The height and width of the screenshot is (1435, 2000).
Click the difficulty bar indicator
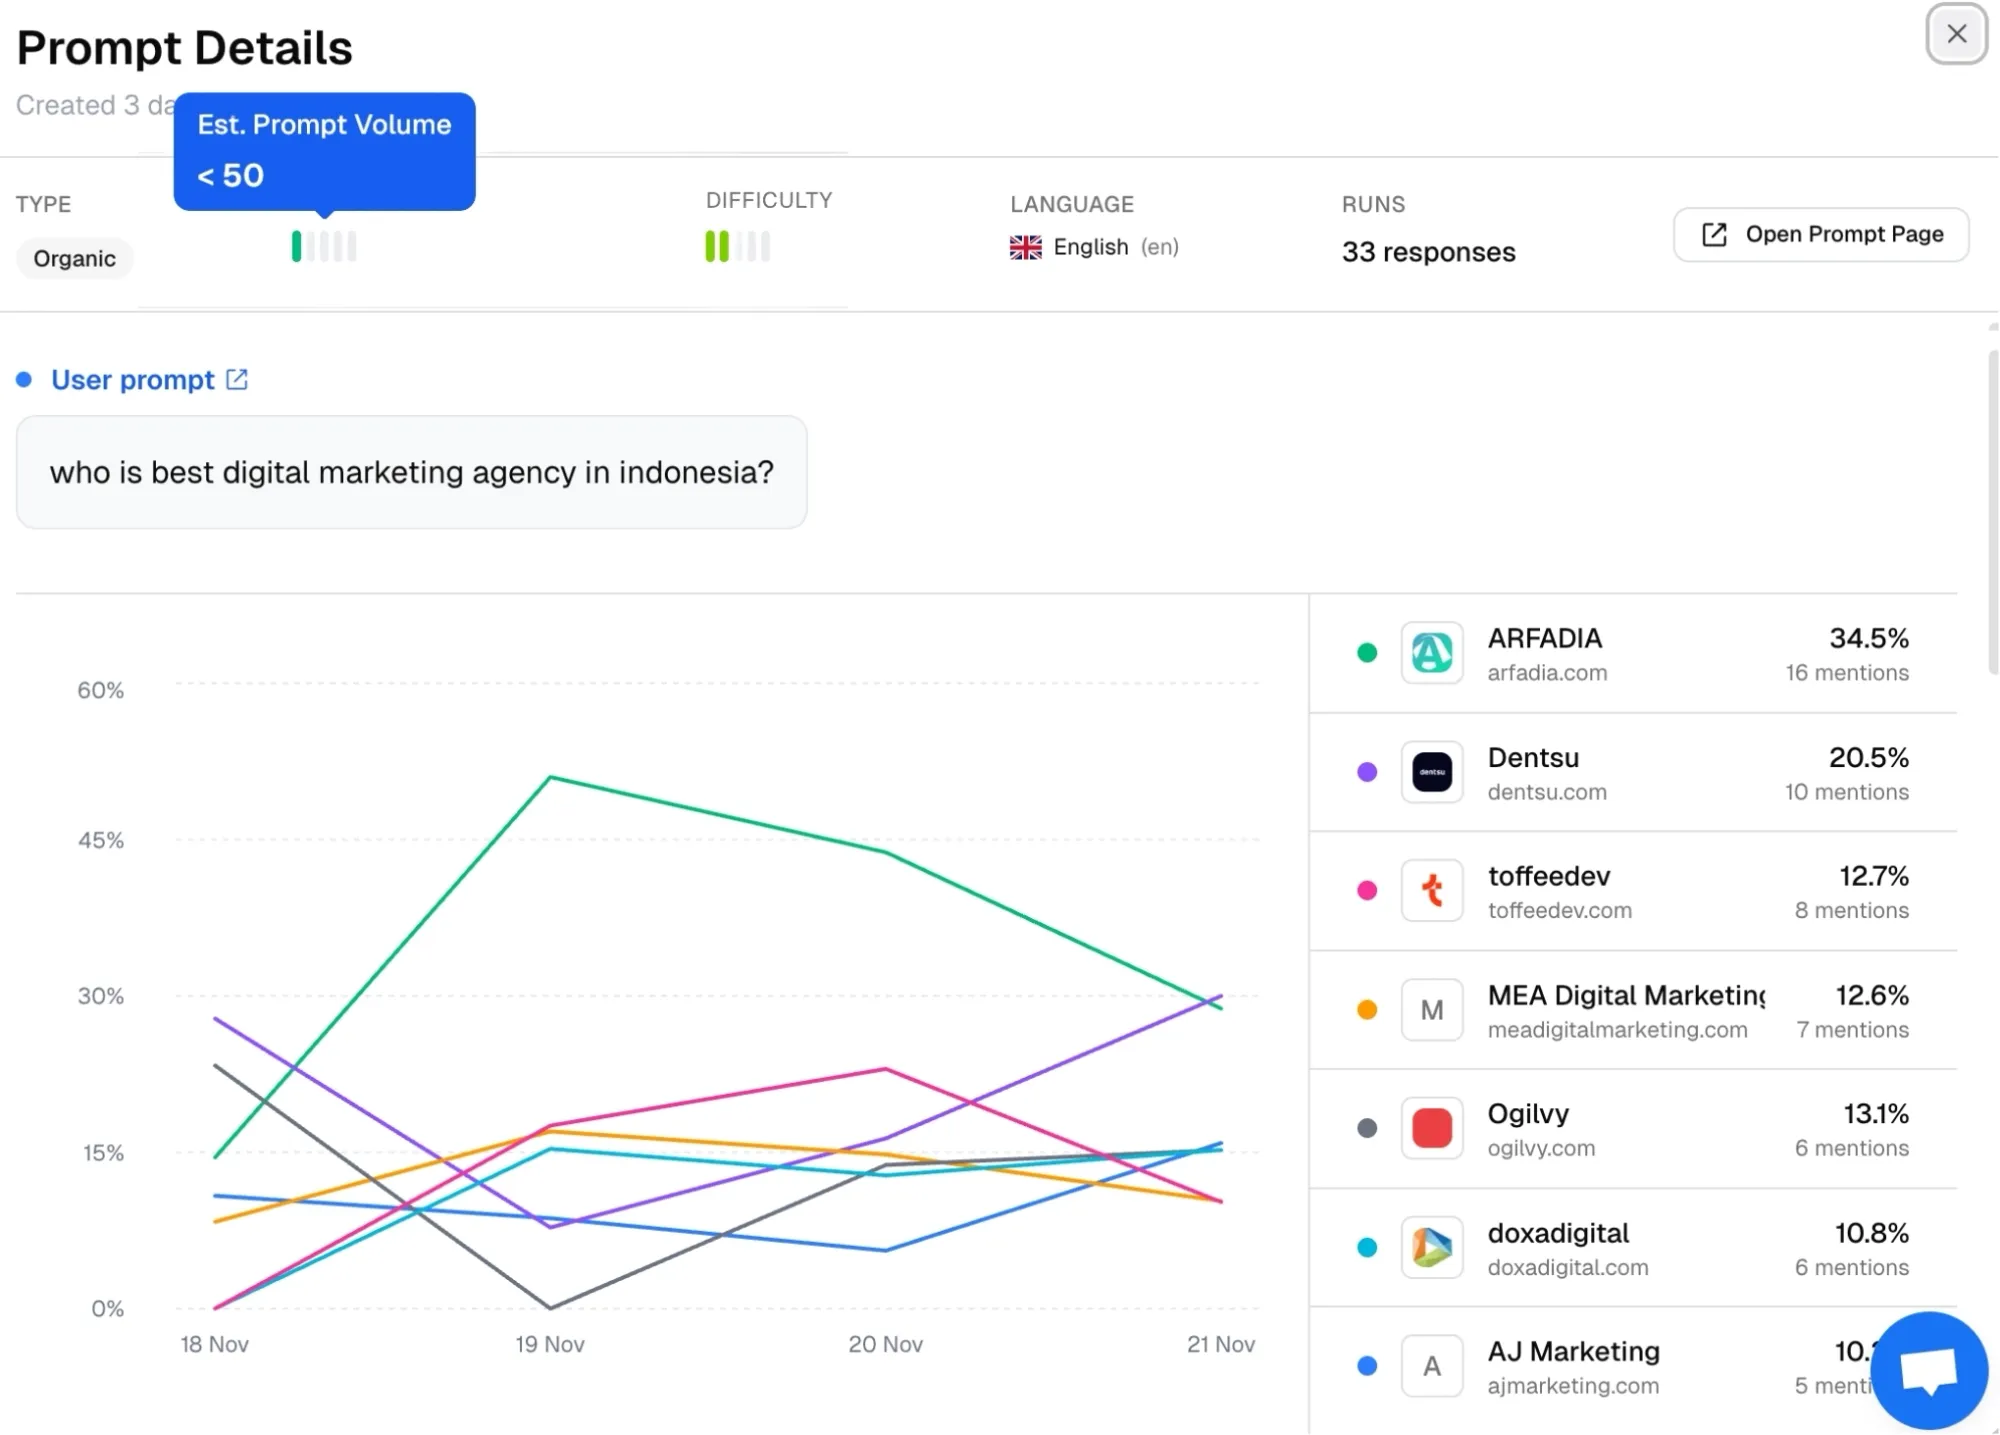point(737,246)
